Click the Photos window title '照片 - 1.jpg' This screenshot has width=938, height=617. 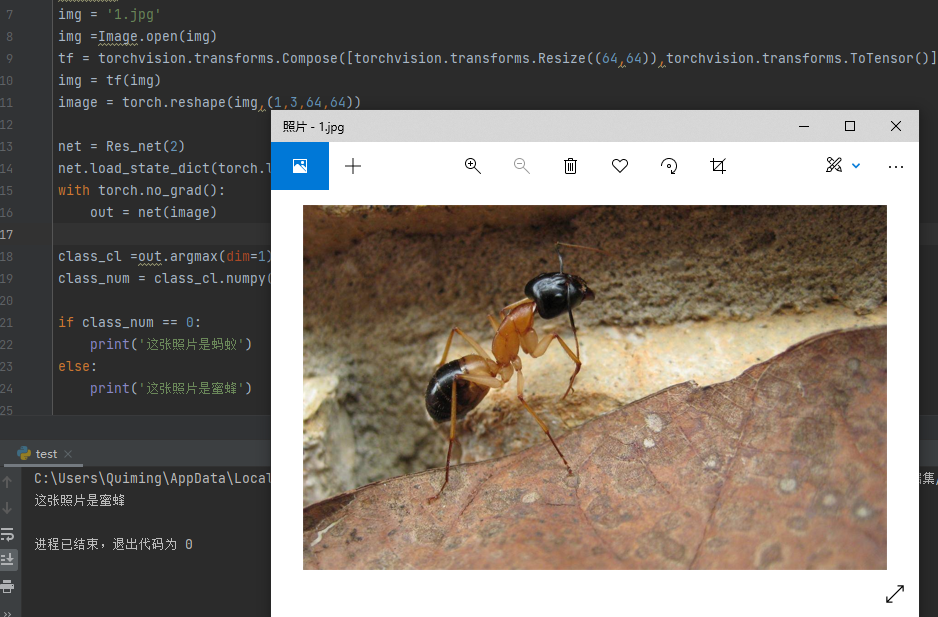point(313,127)
